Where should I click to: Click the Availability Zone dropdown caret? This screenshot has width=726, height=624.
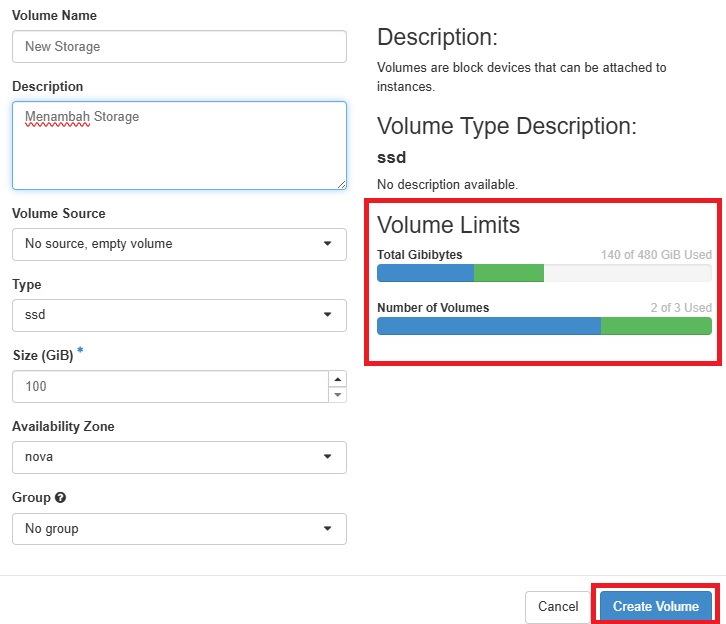pos(327,457)
